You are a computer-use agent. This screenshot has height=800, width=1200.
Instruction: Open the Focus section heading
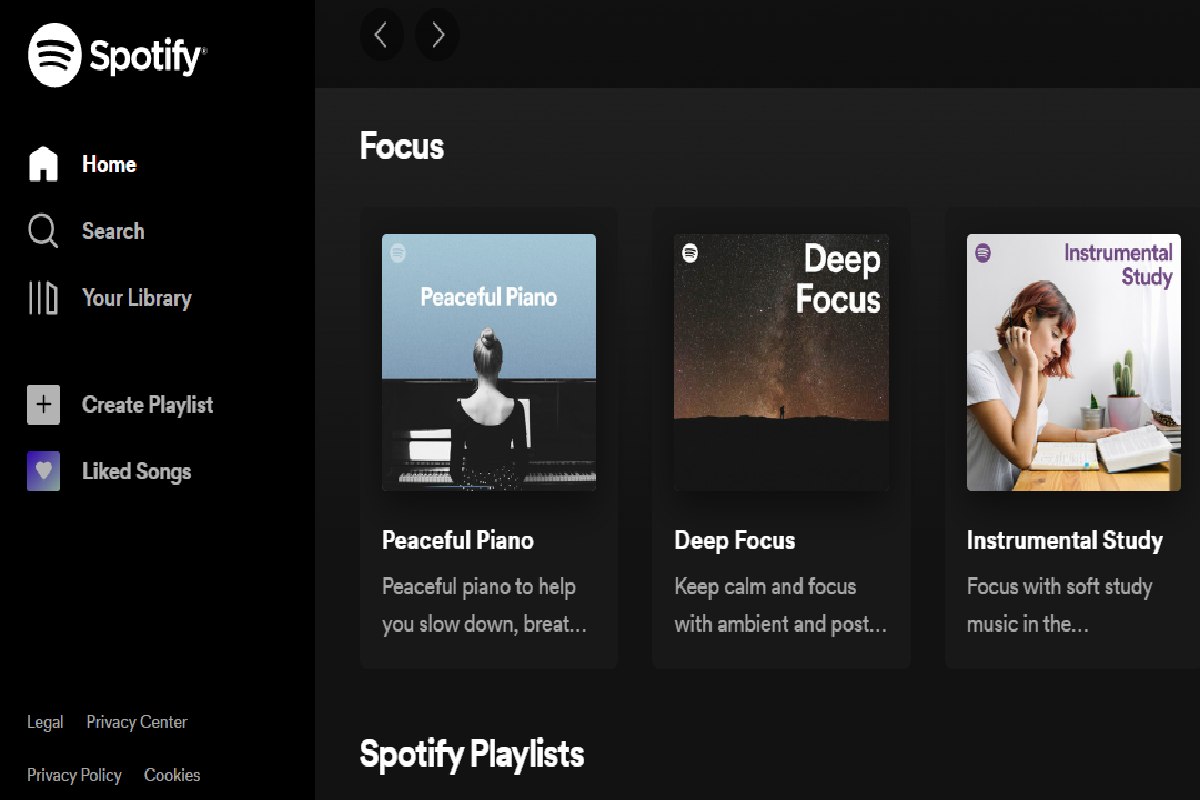(x=402, y=146)
